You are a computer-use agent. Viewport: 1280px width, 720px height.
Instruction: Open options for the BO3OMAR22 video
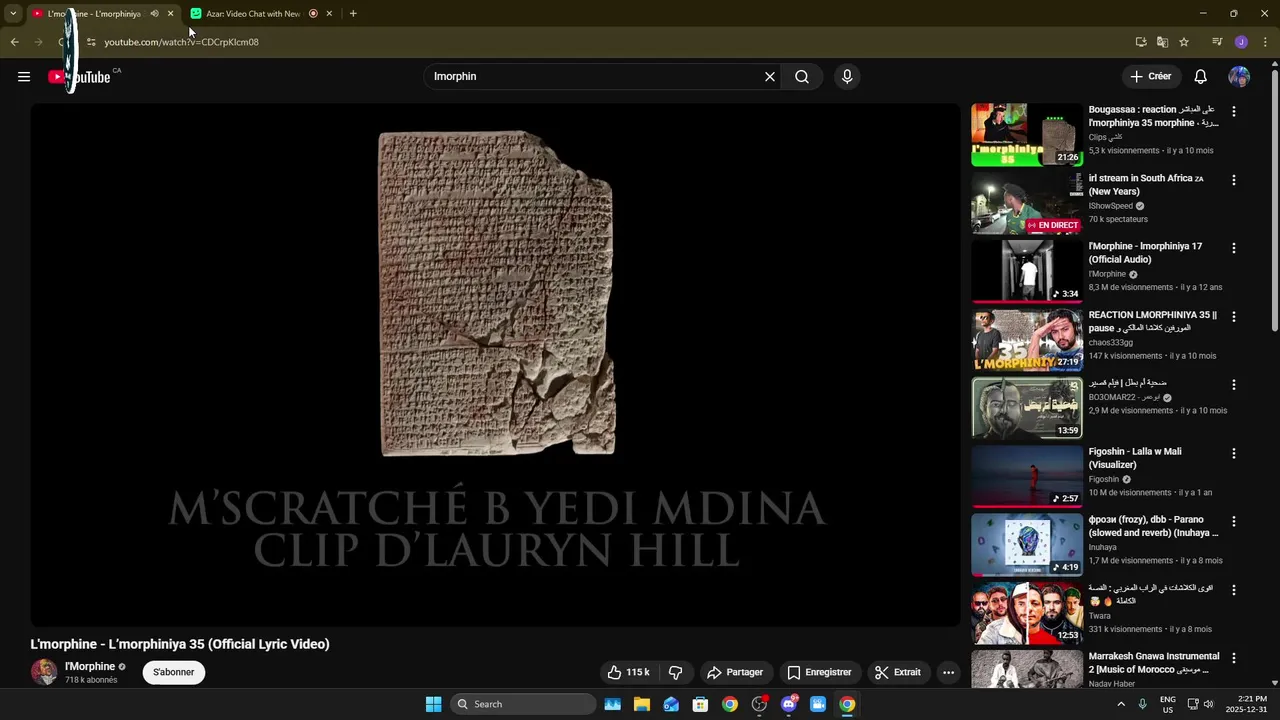pos(1234,385)
